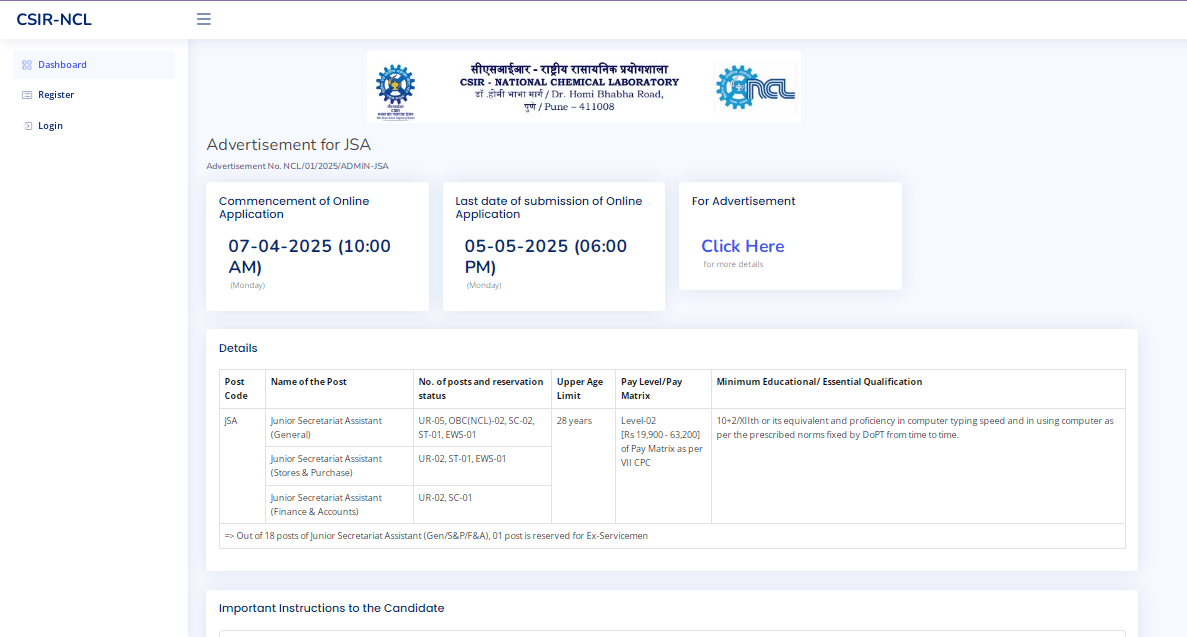The image size is (1187, 637).
Task: Go to the Register menu item
Action: 56,95
